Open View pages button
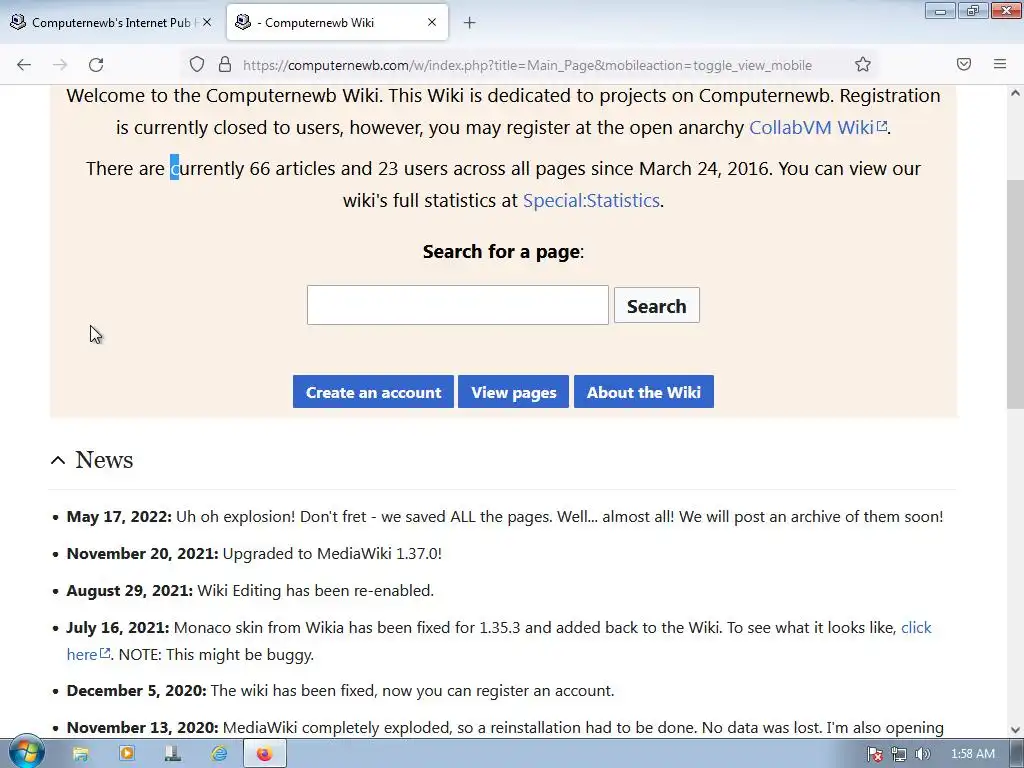The height and width of the screenshot is (768, 1024). tap(513, 392)
